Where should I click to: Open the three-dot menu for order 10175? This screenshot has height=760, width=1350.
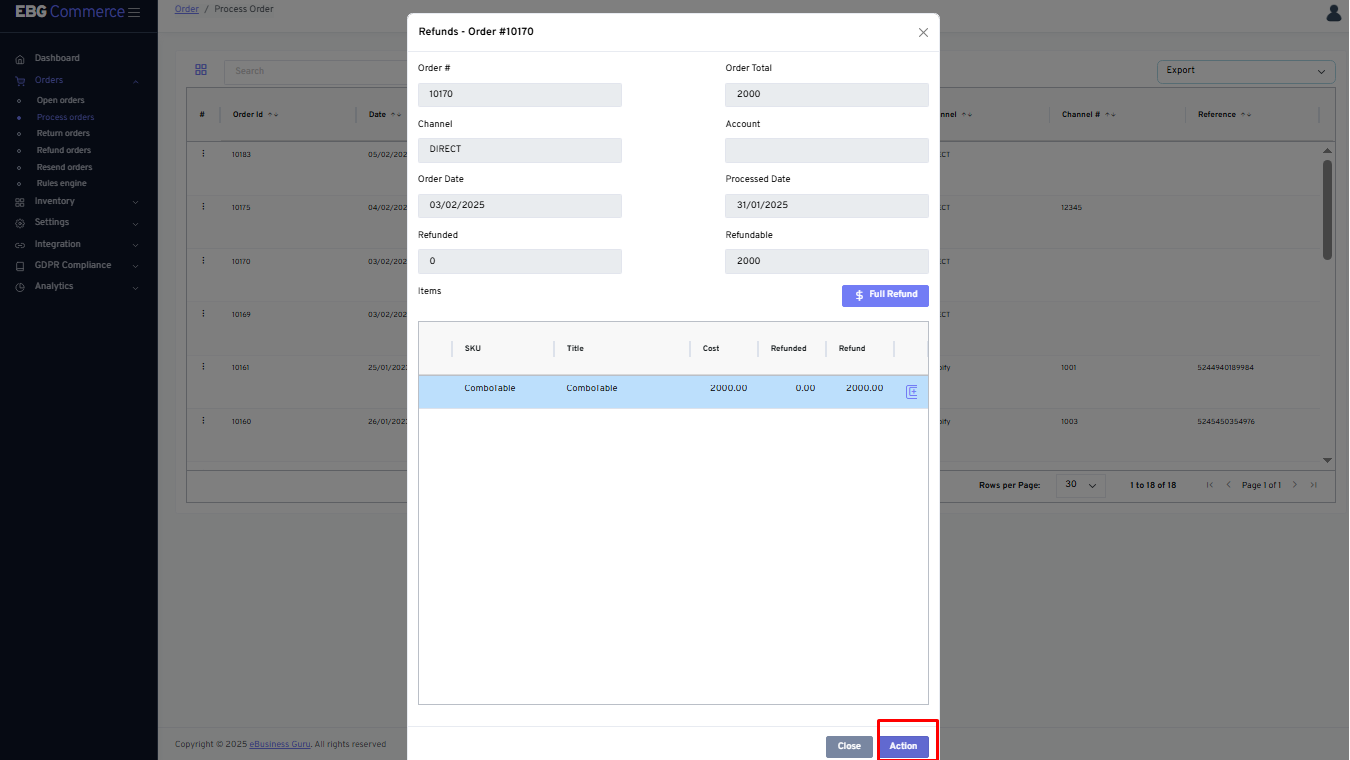click(203, 207)
